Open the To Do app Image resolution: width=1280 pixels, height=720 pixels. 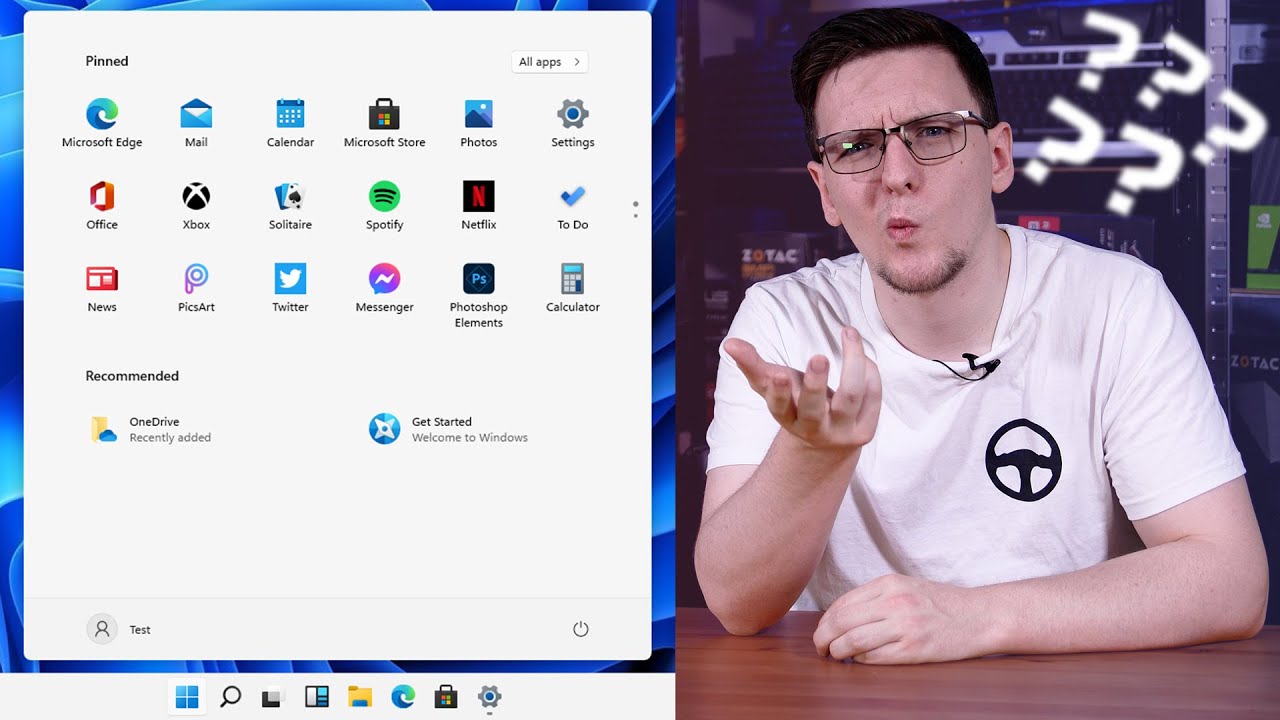[x=573, y=205]
